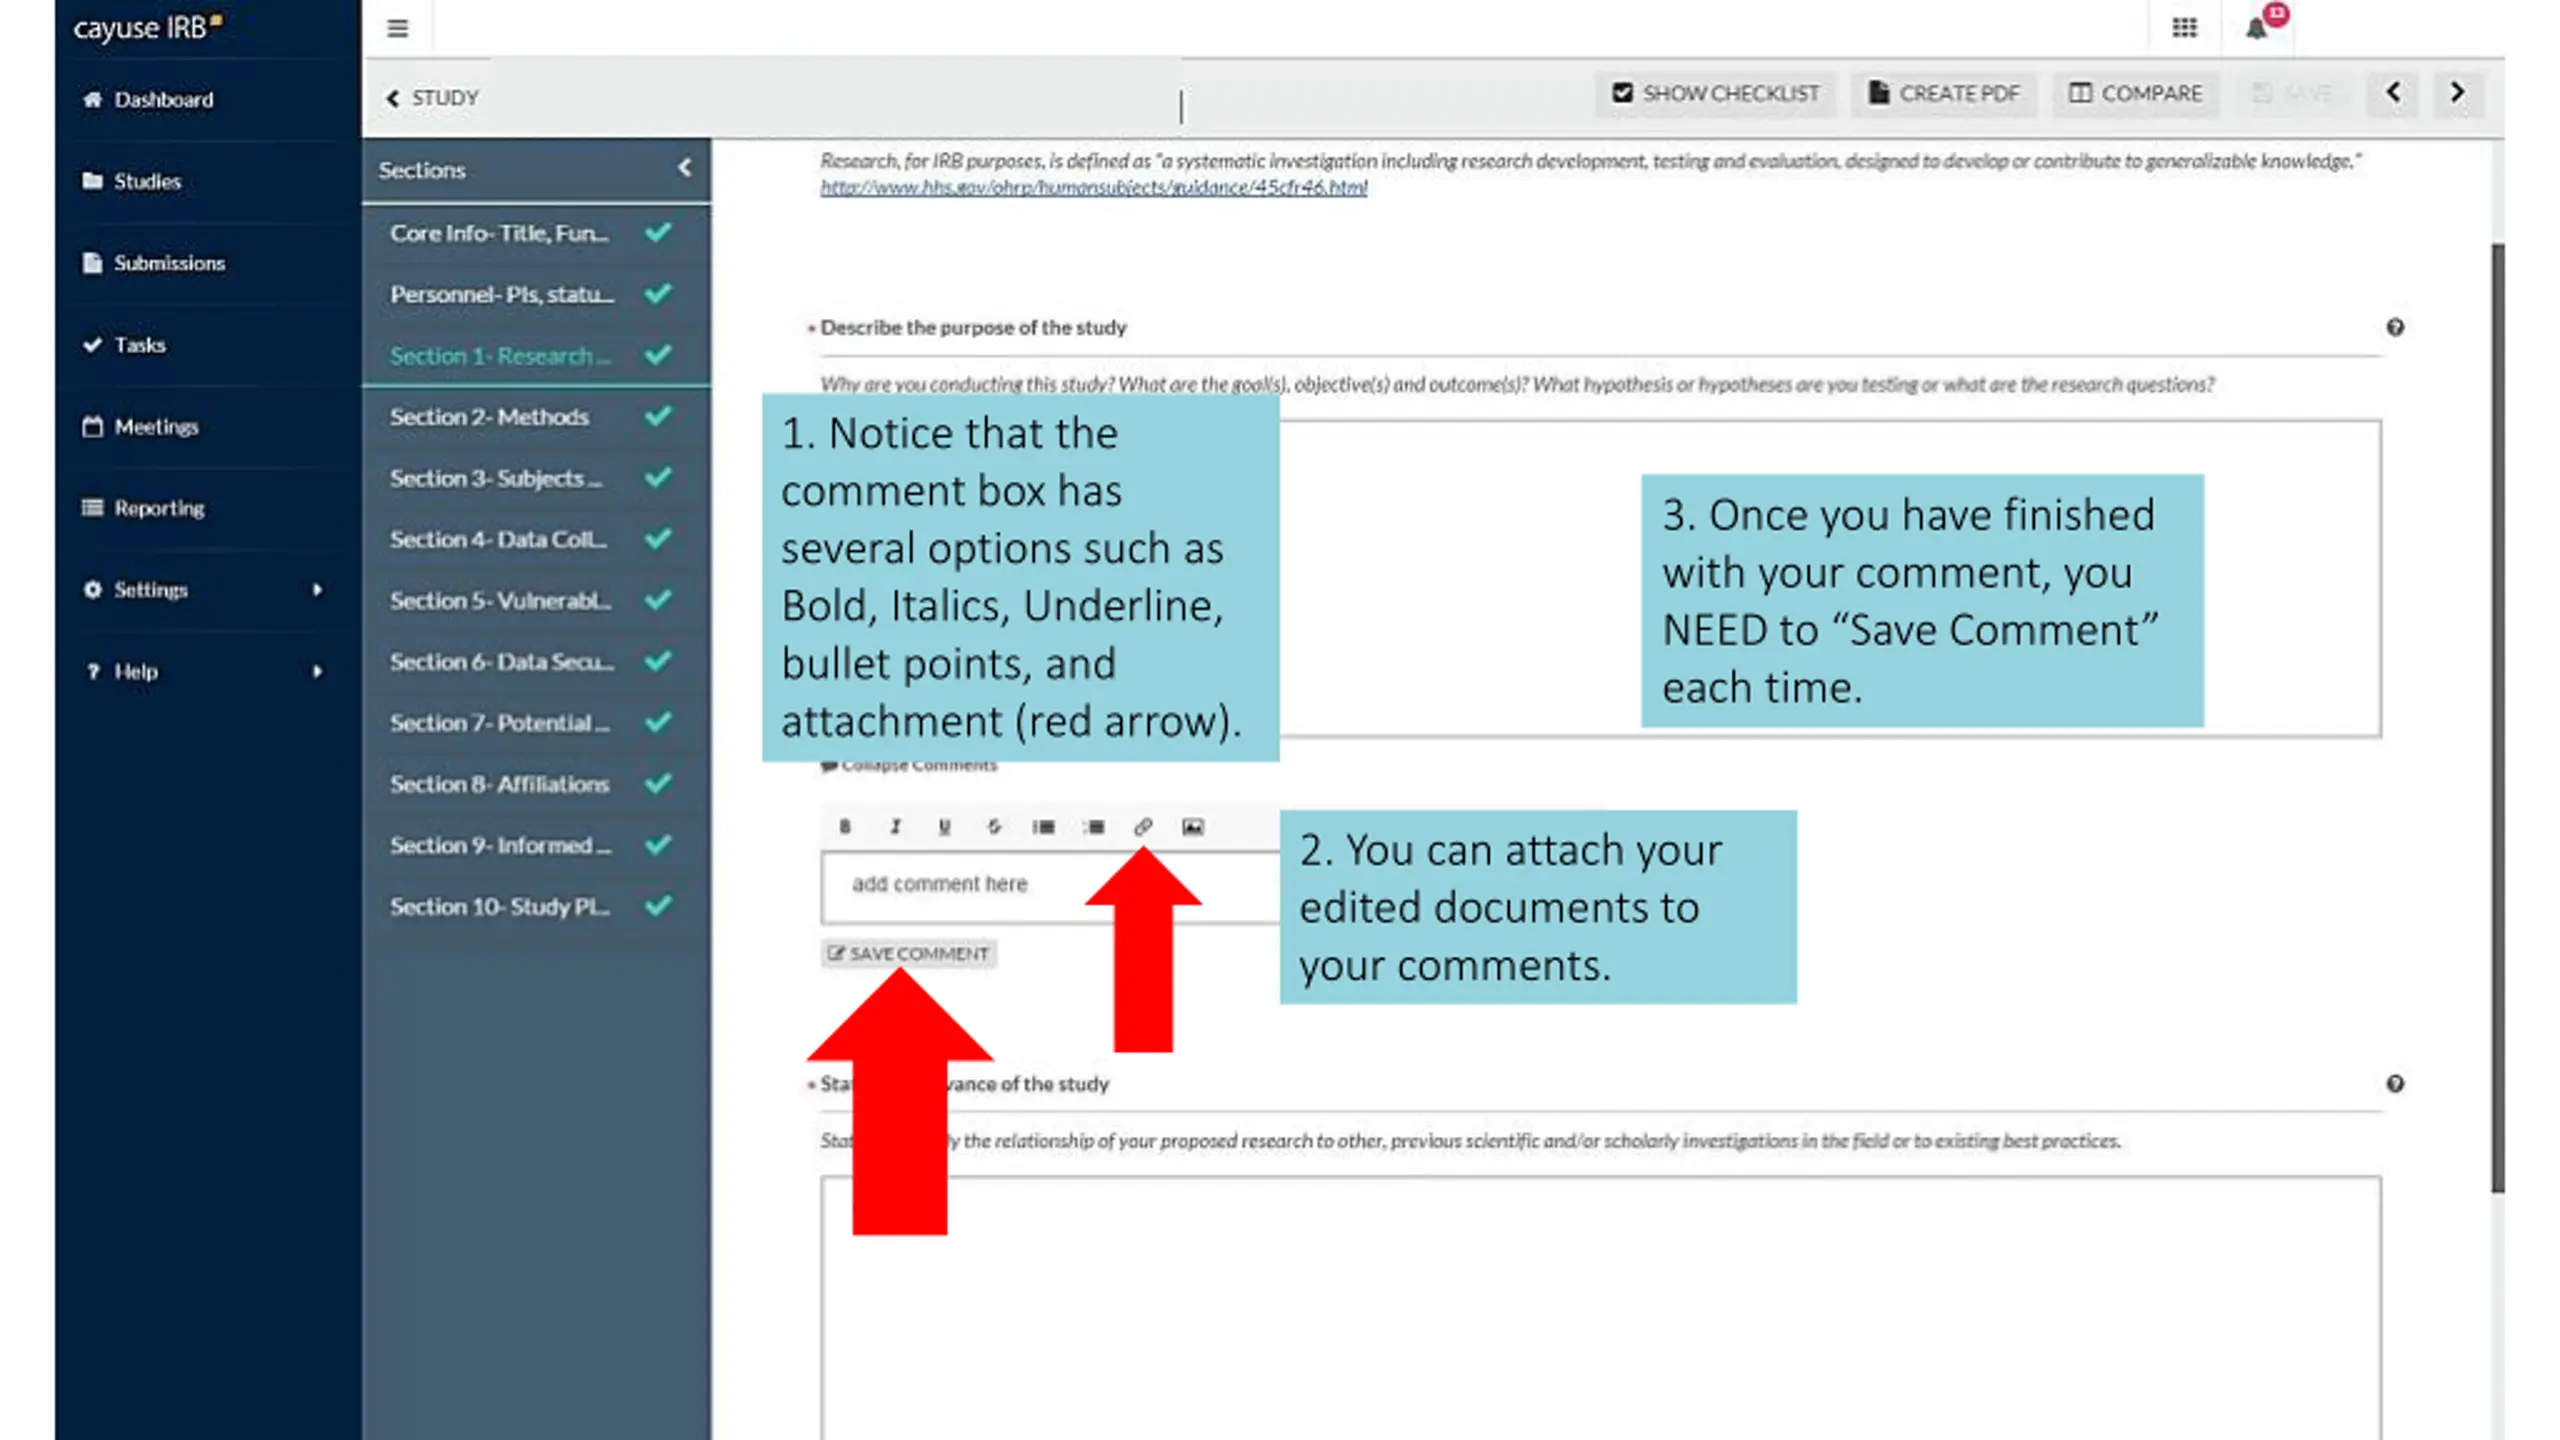Select Section 4- Data Coll...
Image resolution: width=2560 pixels, height=1440 pixels.
[x=536, y=539]
